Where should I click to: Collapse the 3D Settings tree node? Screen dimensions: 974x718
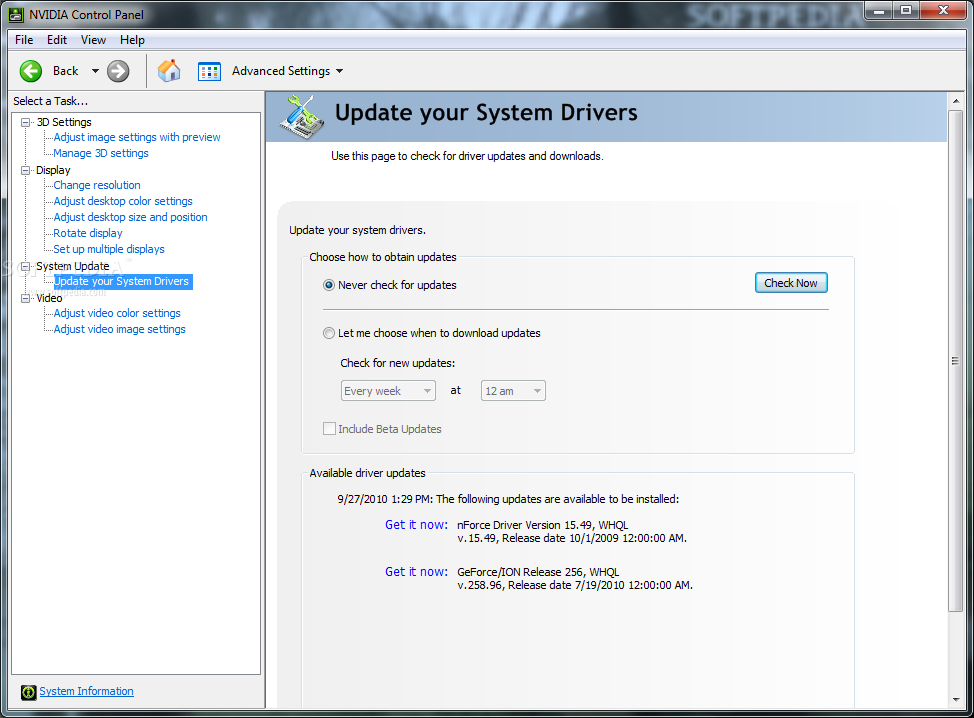[x=25, y=122]
